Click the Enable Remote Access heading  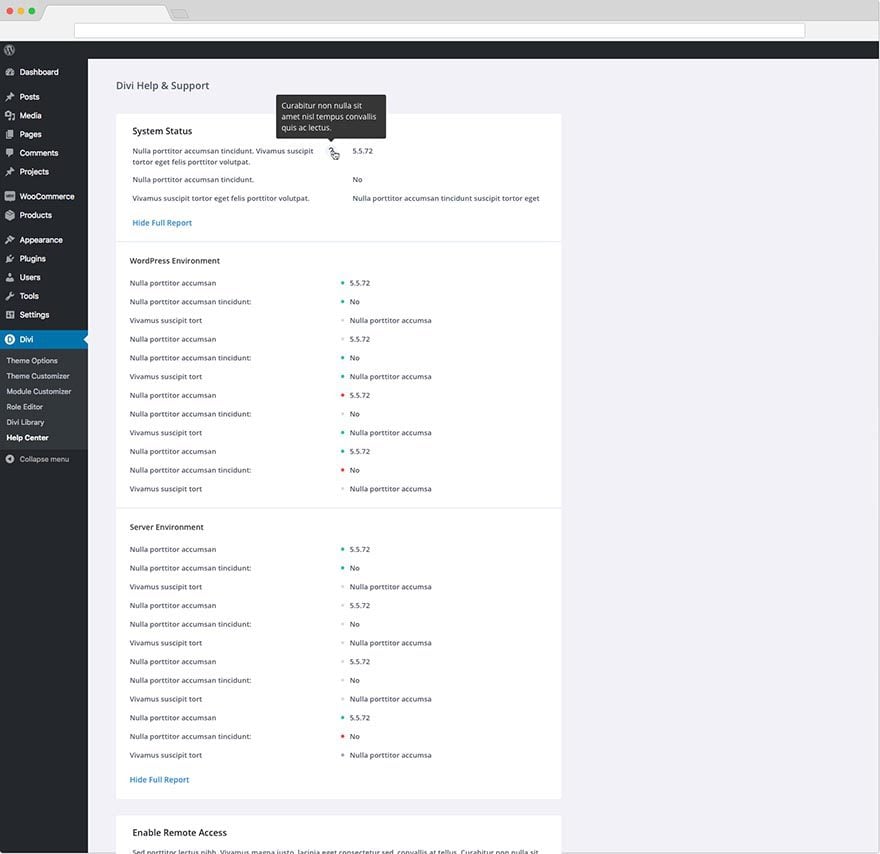(x=180, y=832)
